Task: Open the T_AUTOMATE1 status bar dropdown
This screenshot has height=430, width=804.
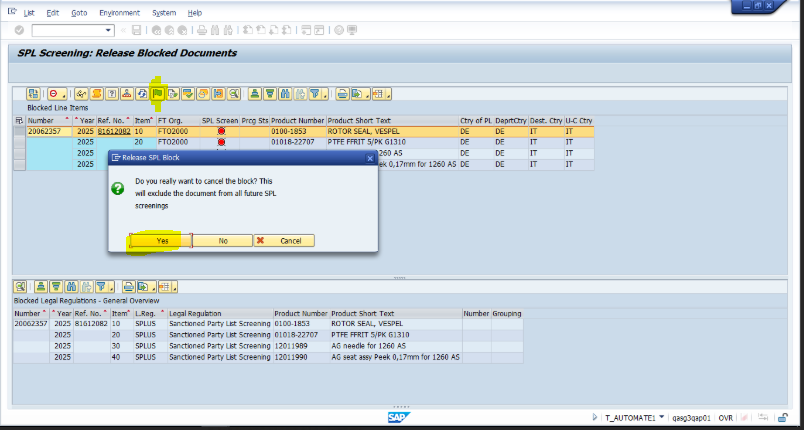Action: point(661,417)
